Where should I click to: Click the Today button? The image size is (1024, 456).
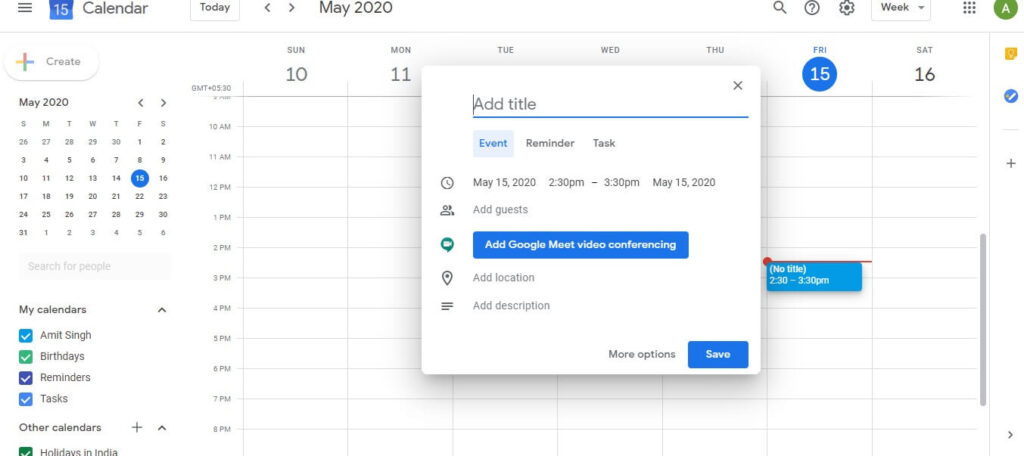pos(215,8)
